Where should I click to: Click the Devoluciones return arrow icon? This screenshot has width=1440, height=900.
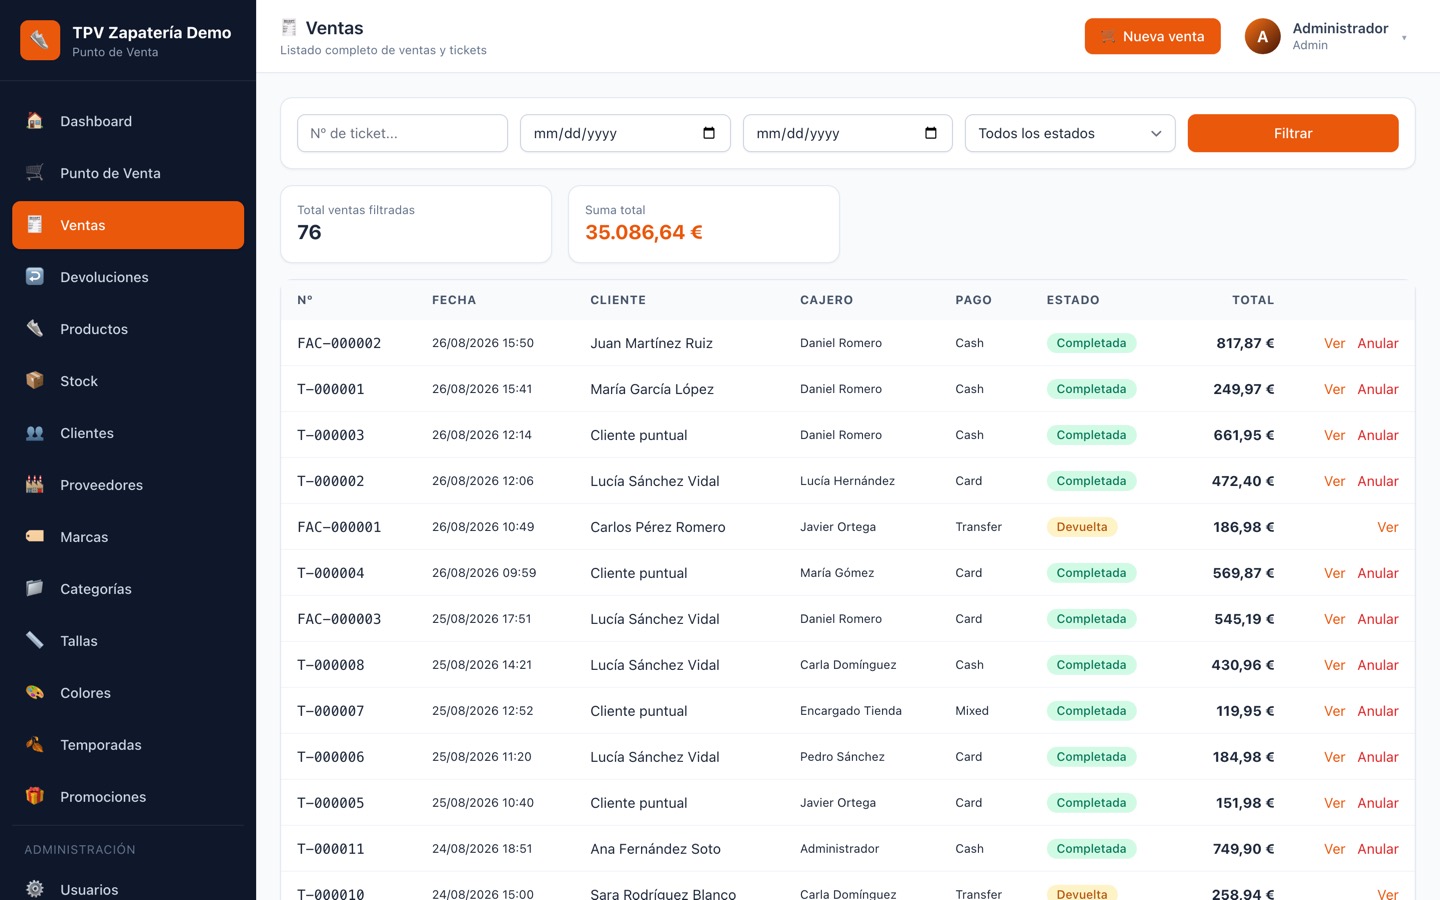click(35, 277)
